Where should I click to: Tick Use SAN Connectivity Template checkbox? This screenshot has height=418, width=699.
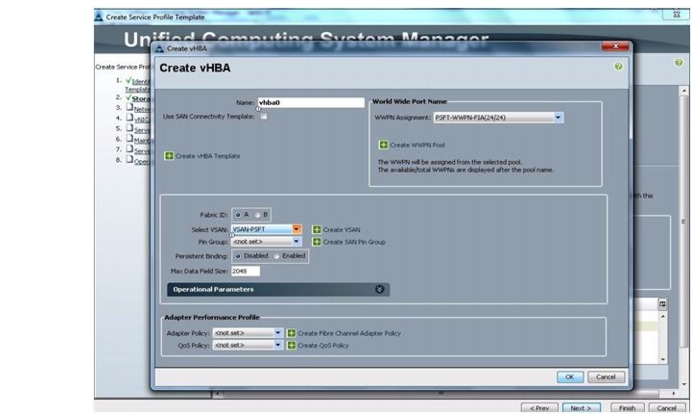(x=264, y=116)
